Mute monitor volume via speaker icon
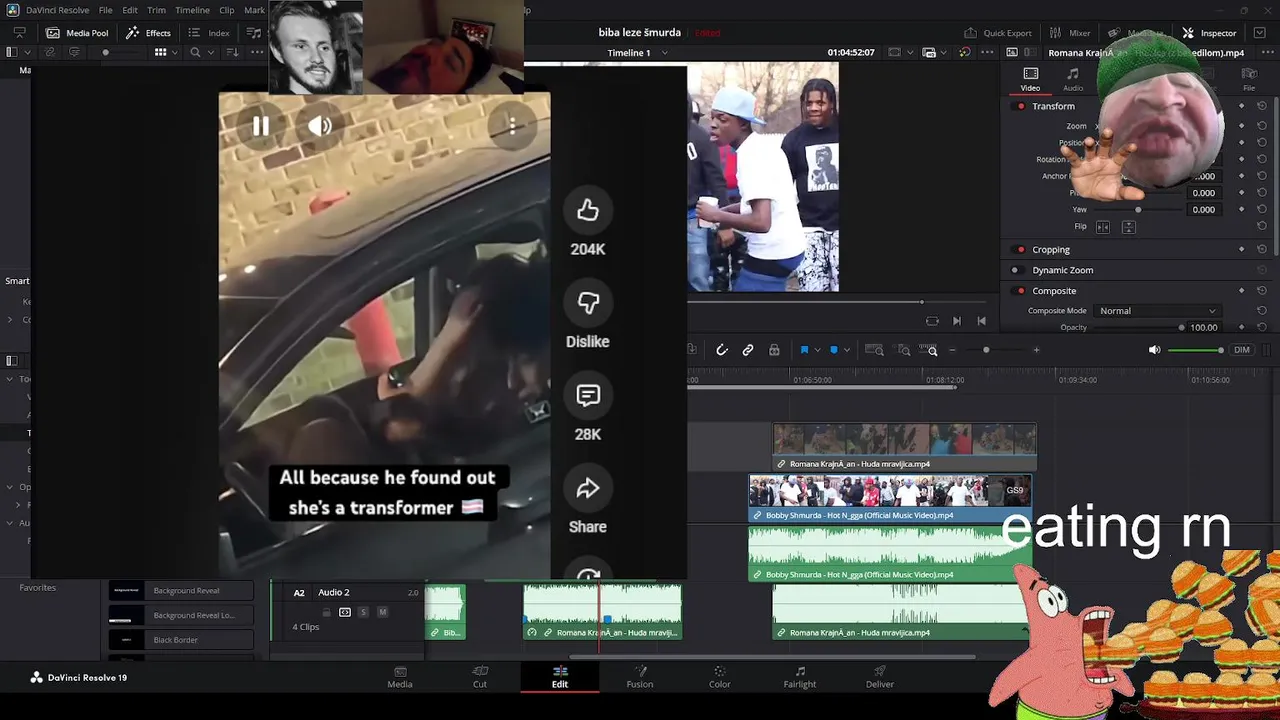Image resolution: width=1280 pixels, height=720 pixels. tap(1154, 350)
